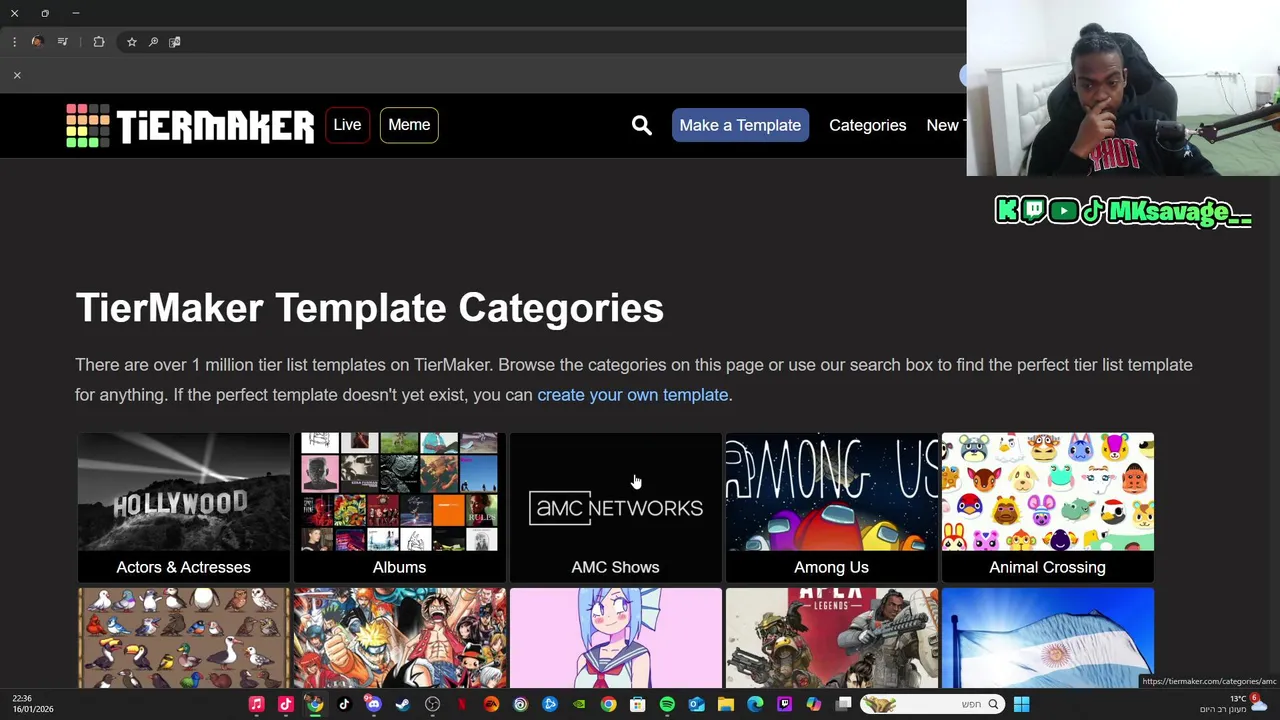This screenshot has width=1280, height=720.
Task: Launch Steam from the taskbar
Action: click(402, 704)
